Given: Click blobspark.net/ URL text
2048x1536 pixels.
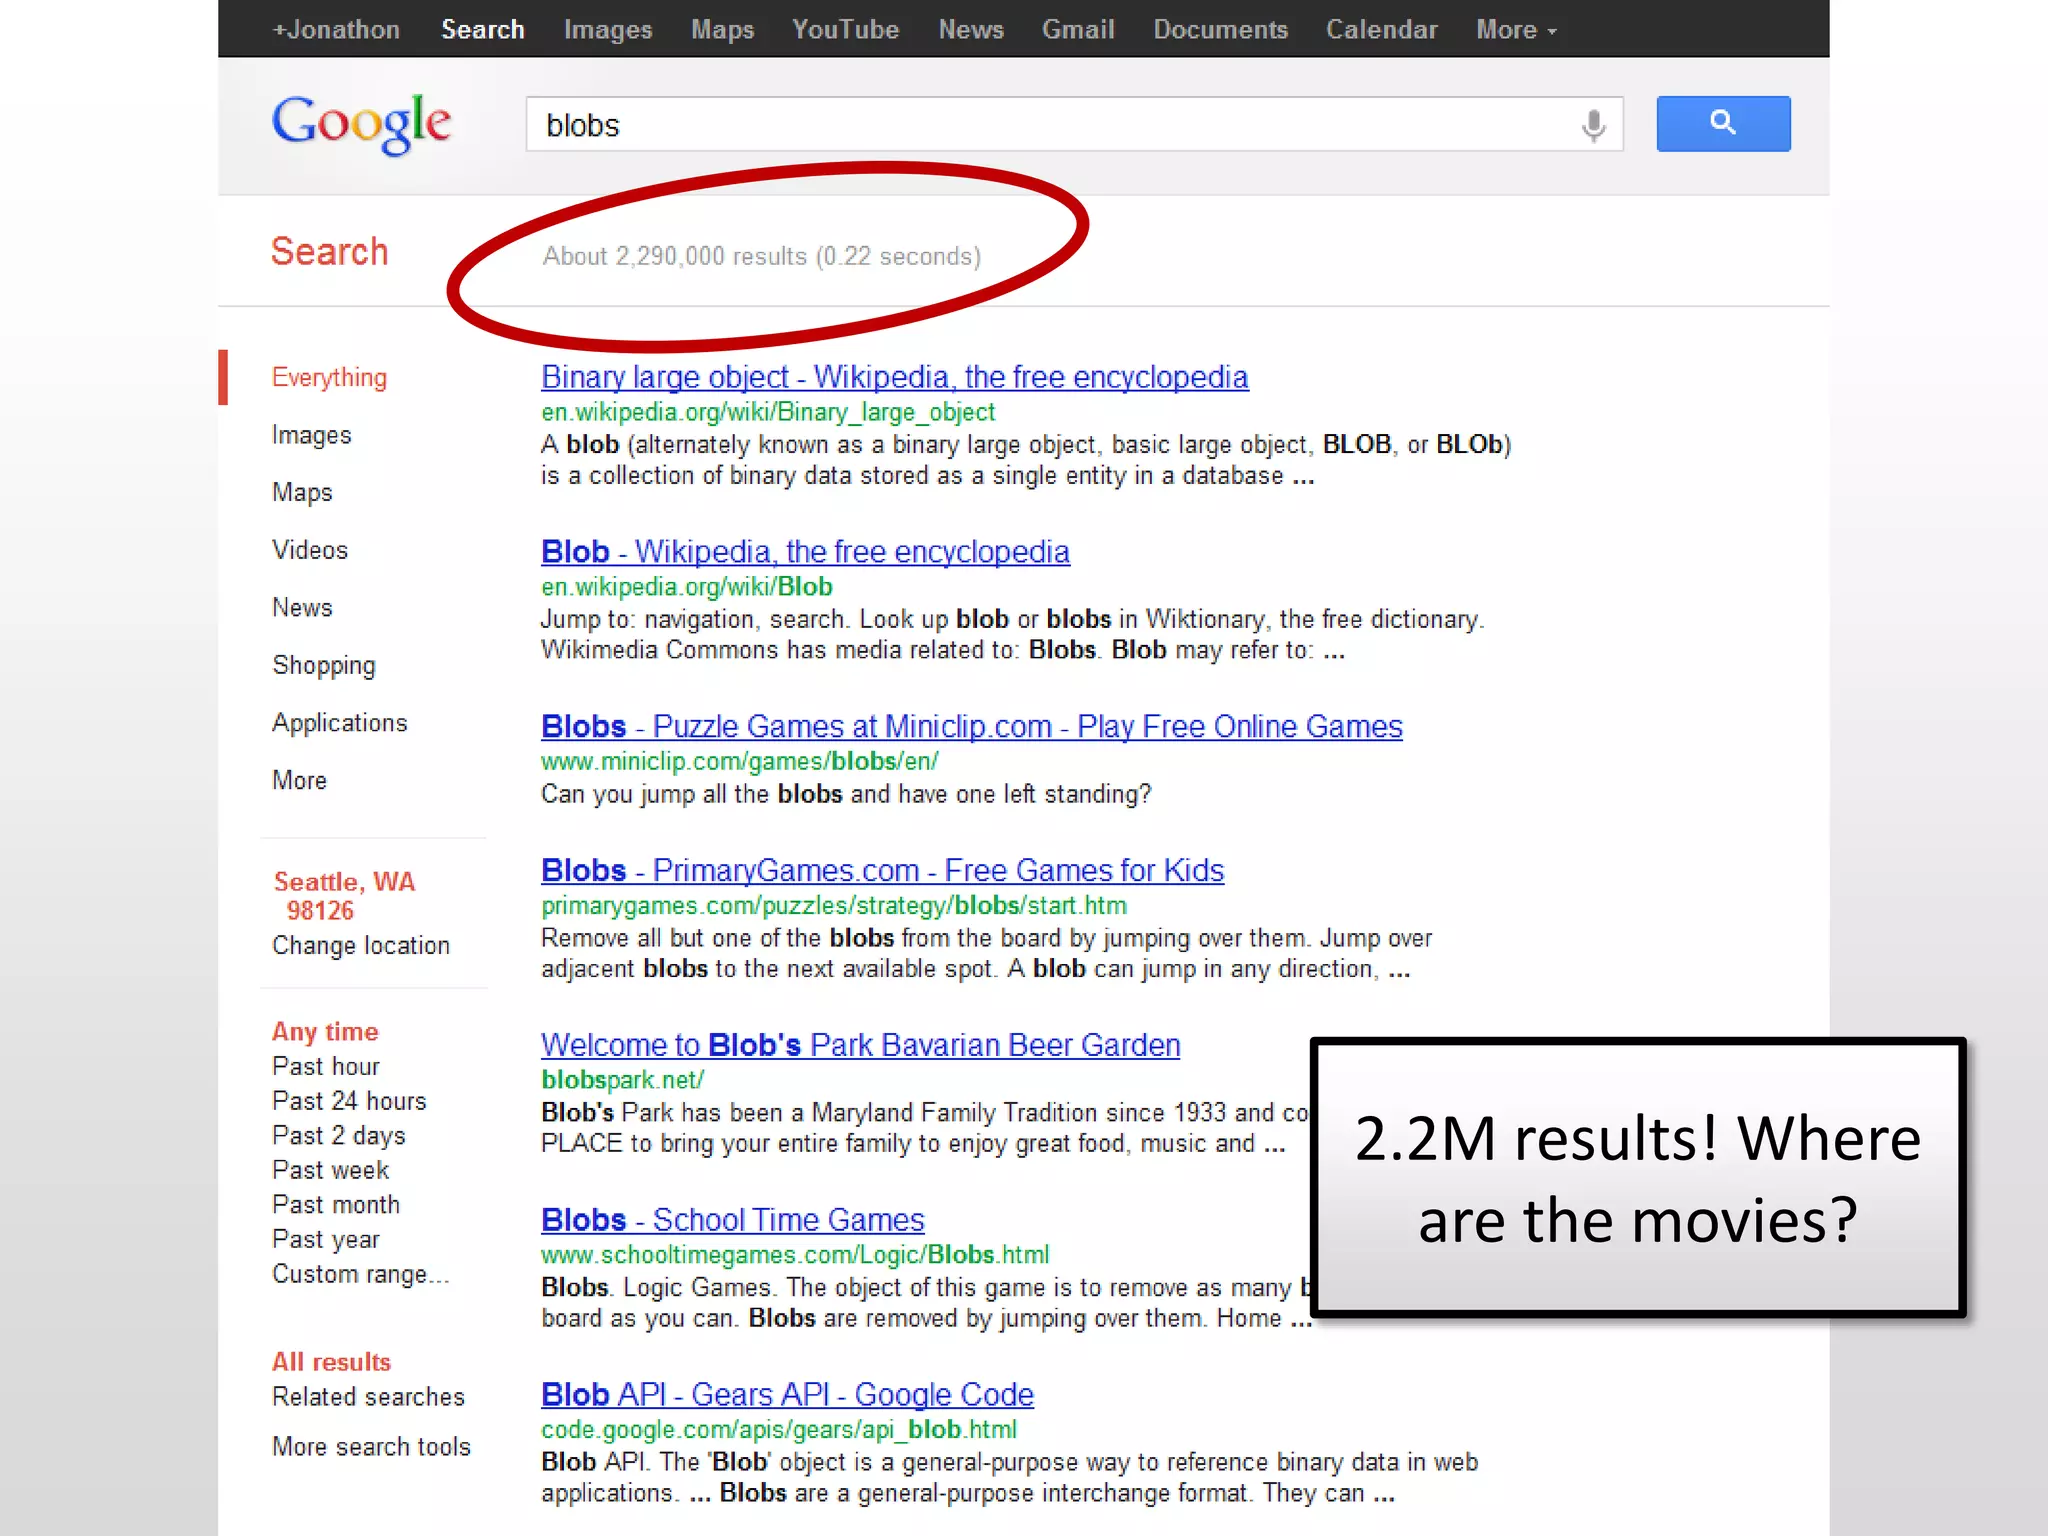Looking at the screenshot, I should pos(623,1080).
